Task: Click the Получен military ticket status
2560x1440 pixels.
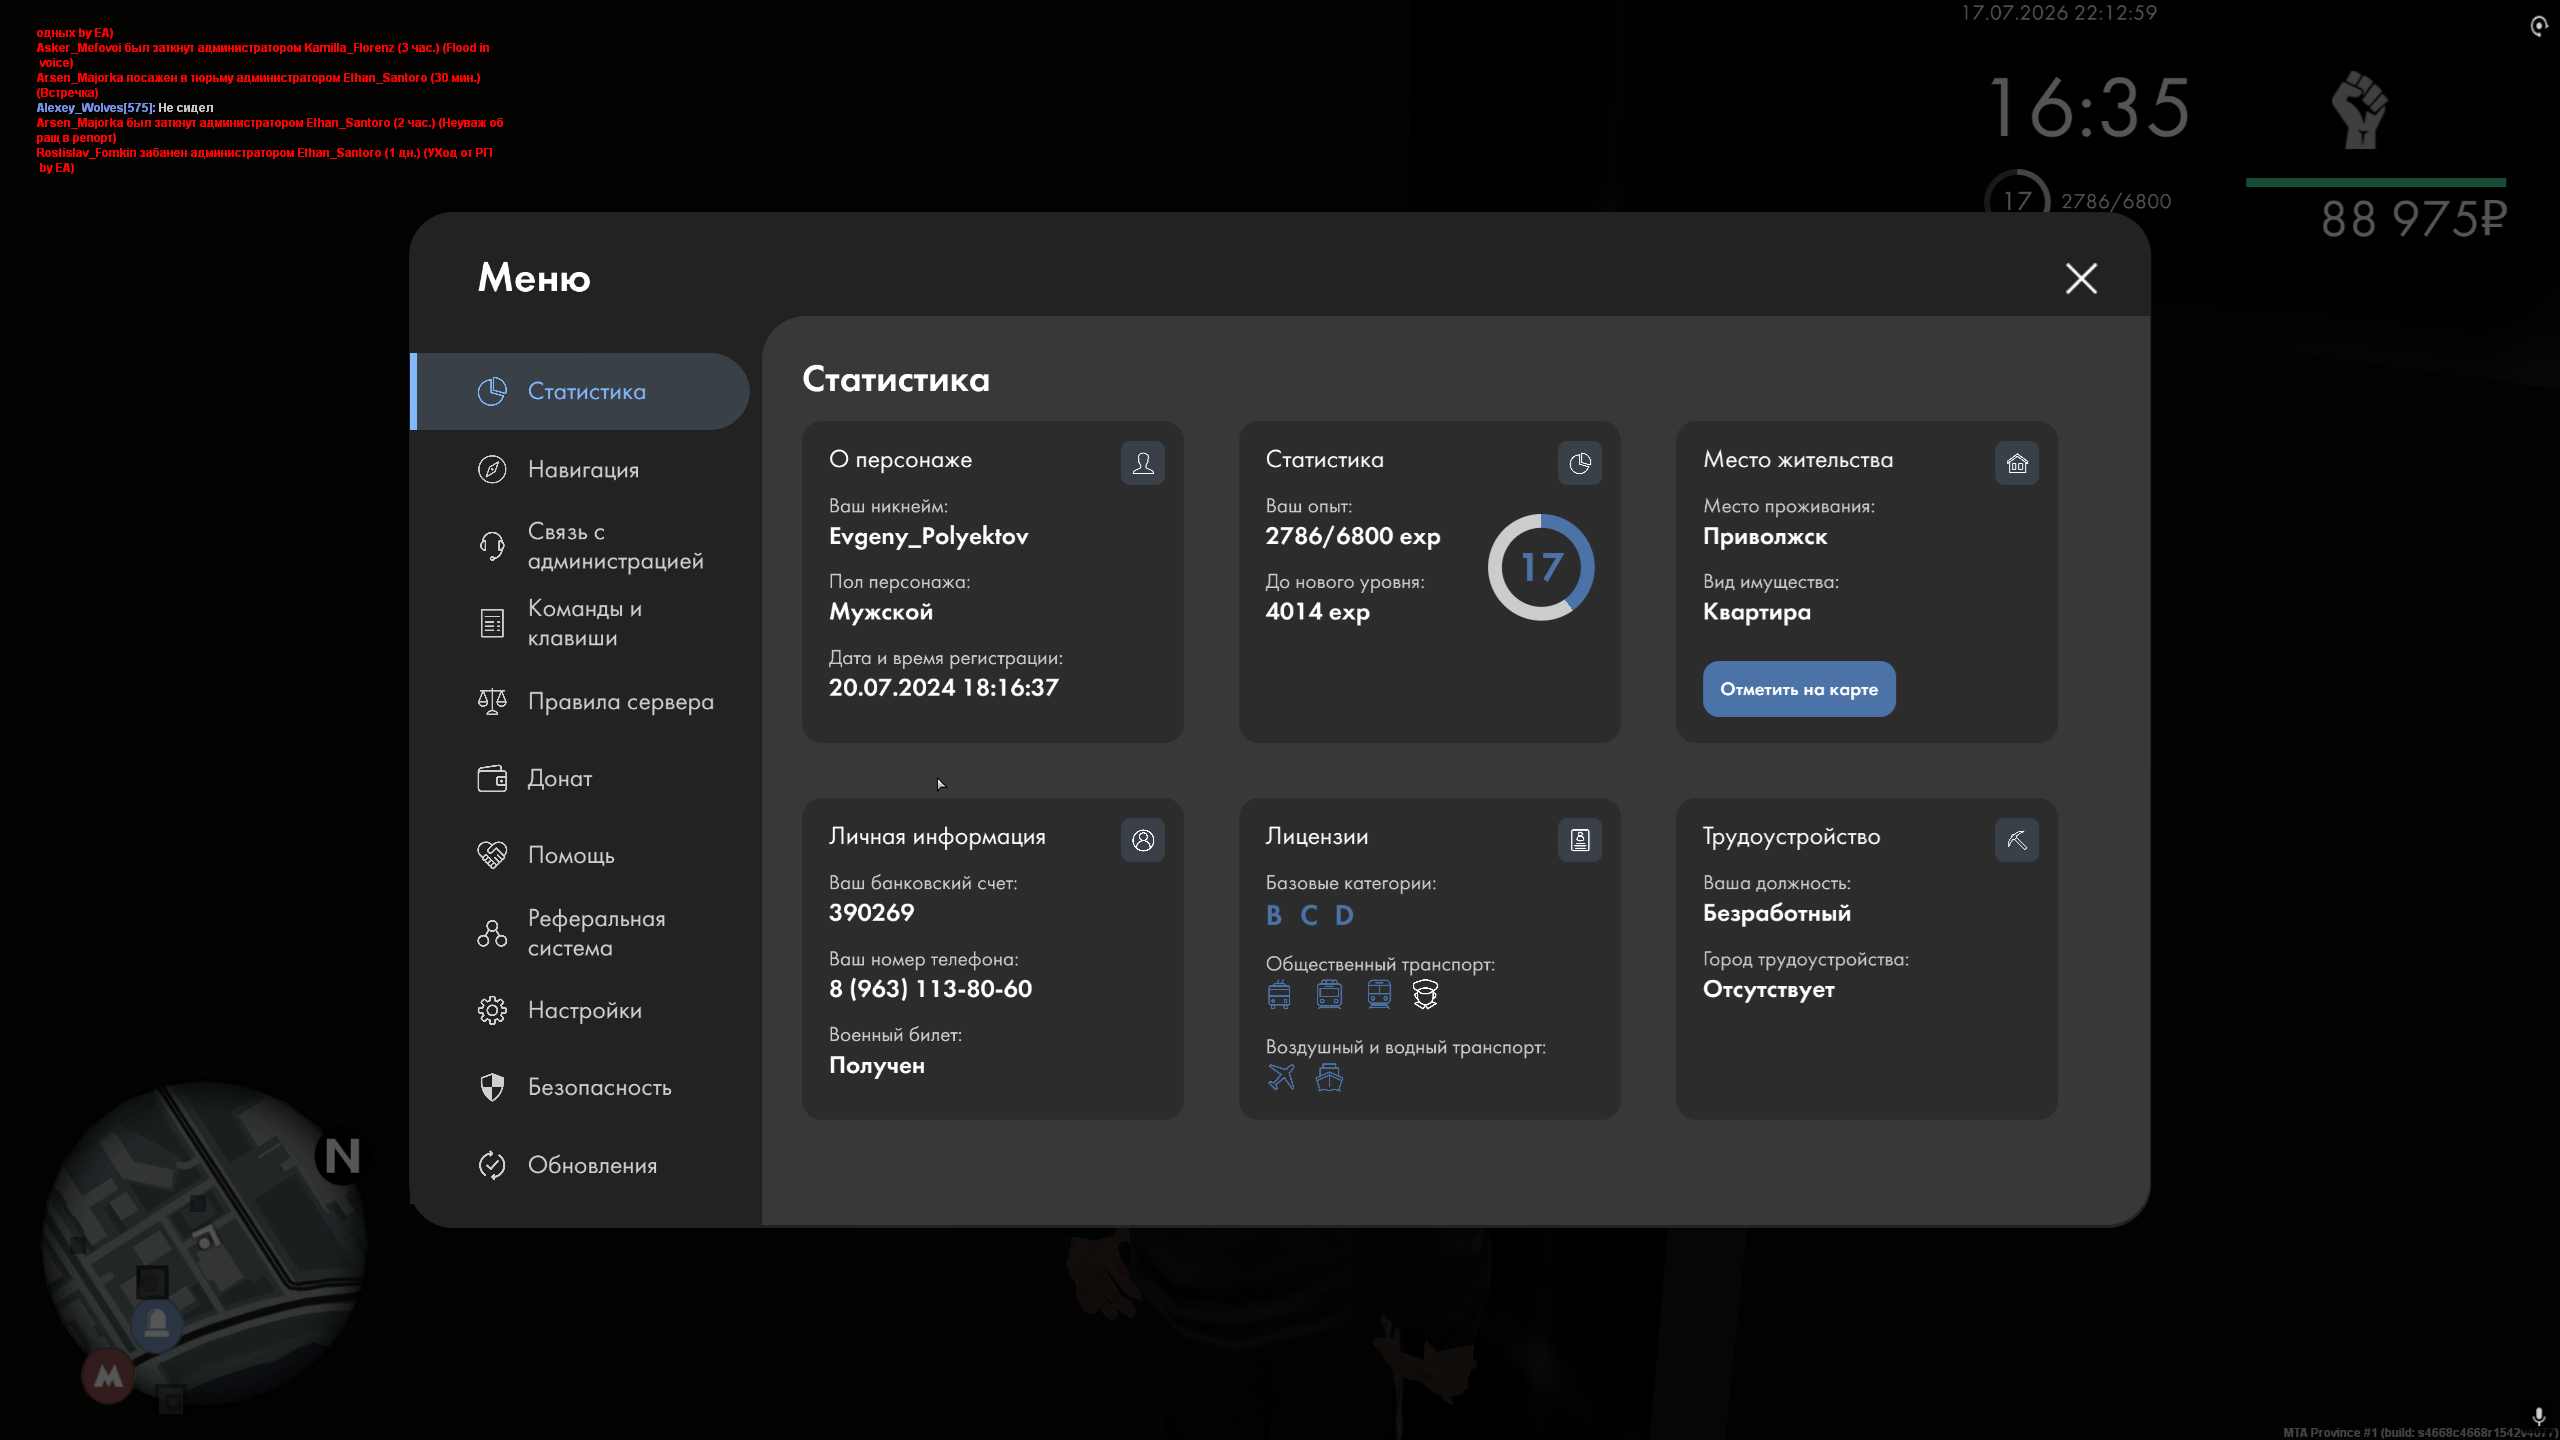Action: click(877, 1066)
